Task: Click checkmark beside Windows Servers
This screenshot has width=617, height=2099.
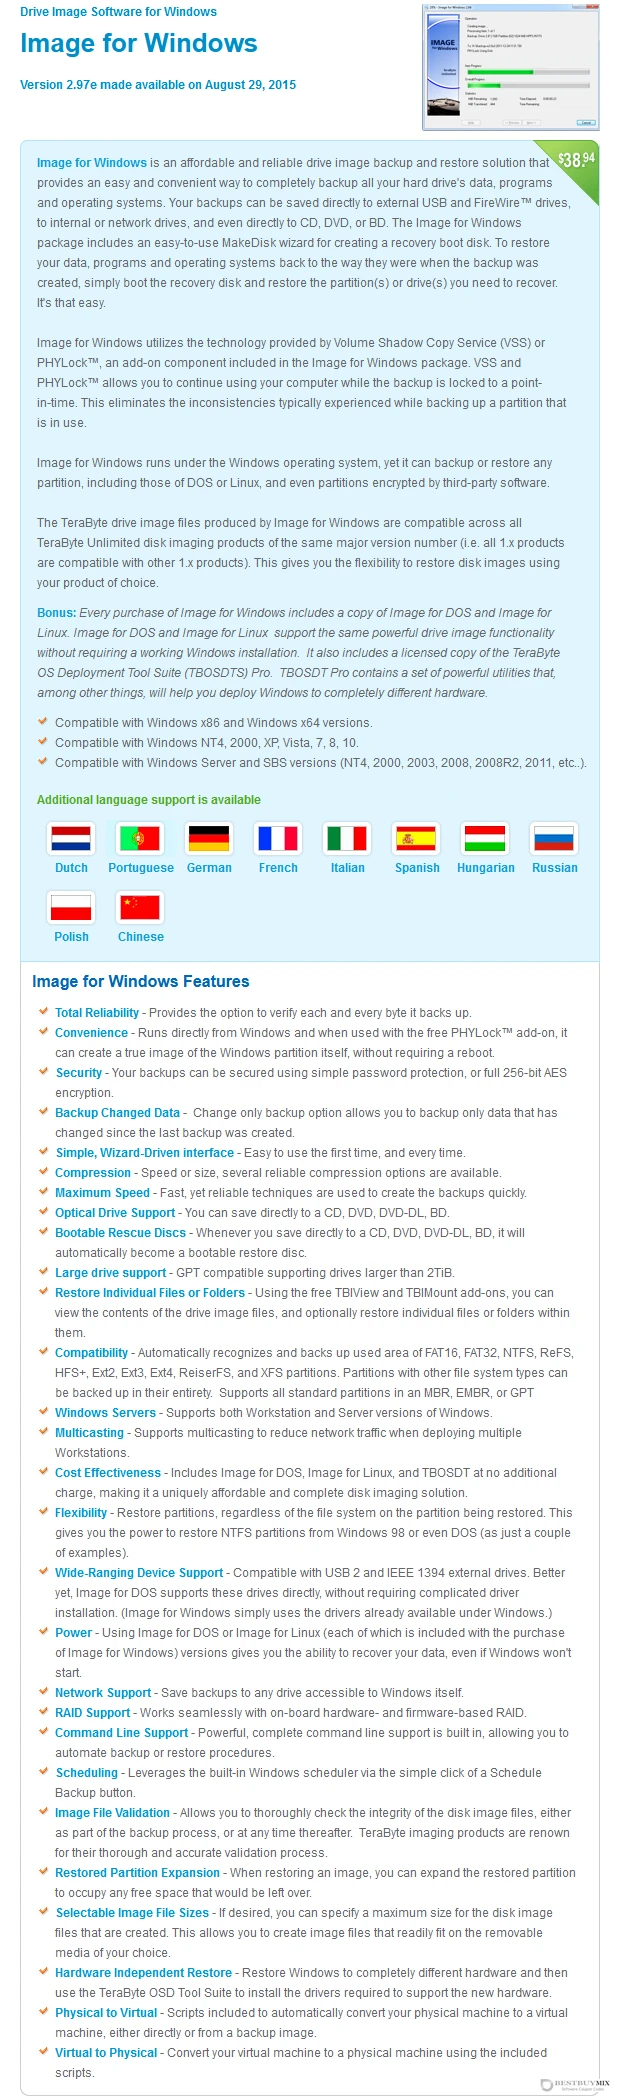Action: tap(44, 1412)
